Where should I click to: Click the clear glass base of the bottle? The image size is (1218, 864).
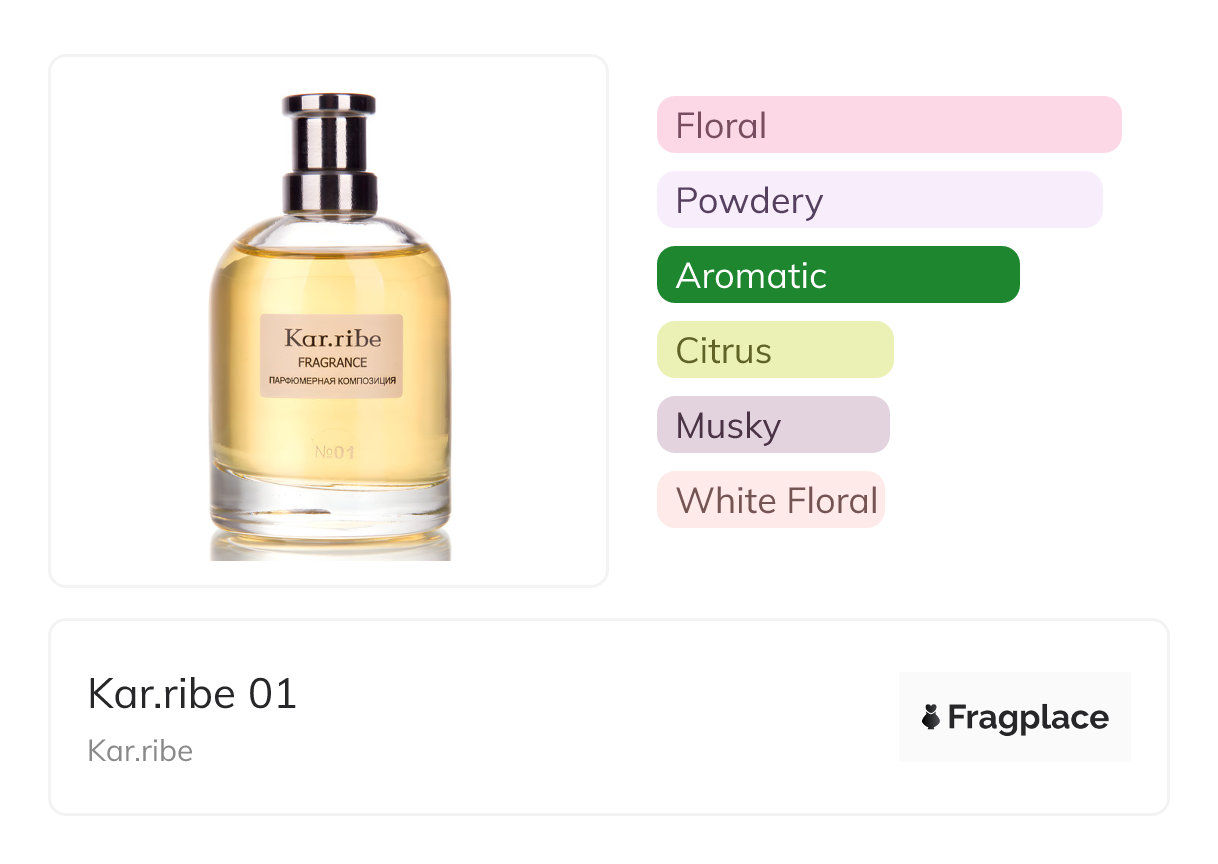[329, 503]
